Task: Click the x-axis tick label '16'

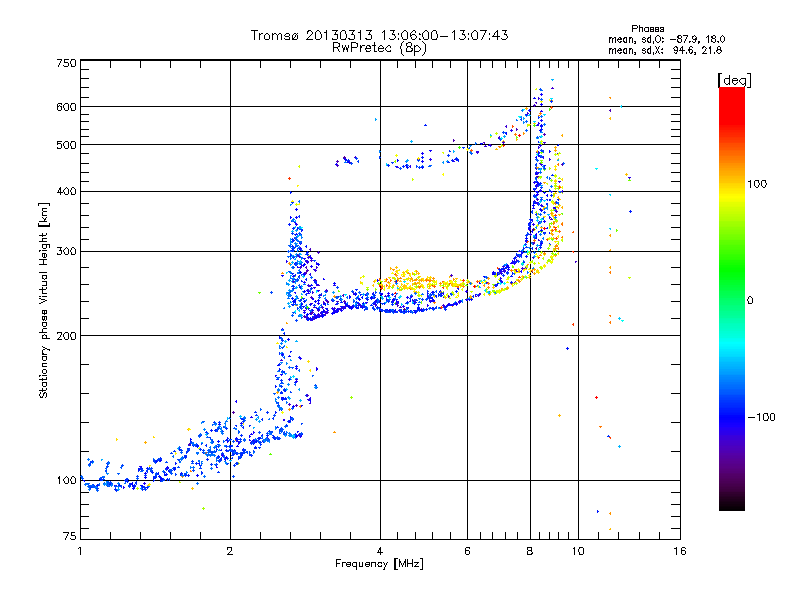Action: [x=680, y=551]
